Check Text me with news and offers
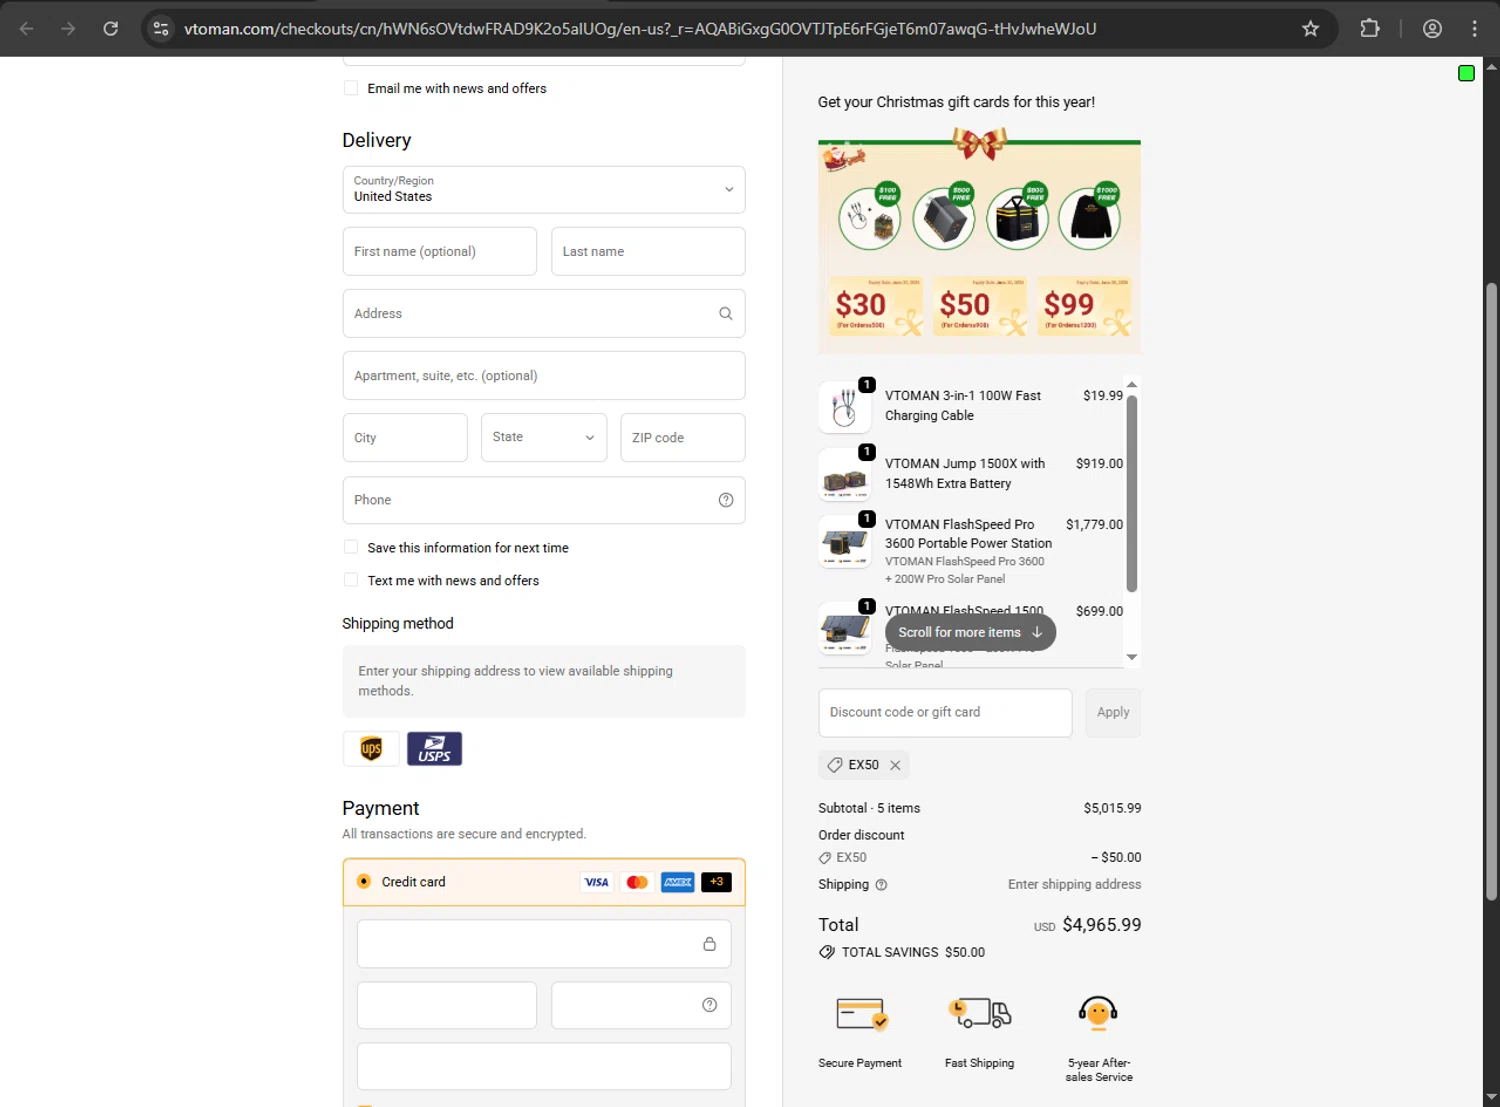The image size is (1500, 1107). (x=351, y=580)
